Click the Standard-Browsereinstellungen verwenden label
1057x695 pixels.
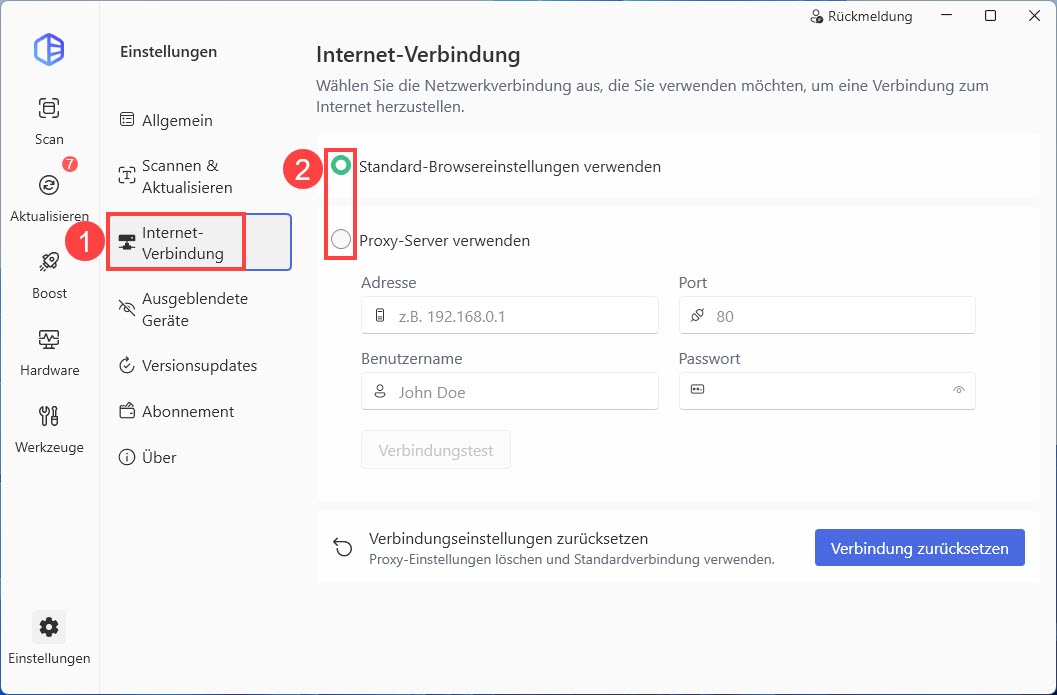tap(510, 167)
